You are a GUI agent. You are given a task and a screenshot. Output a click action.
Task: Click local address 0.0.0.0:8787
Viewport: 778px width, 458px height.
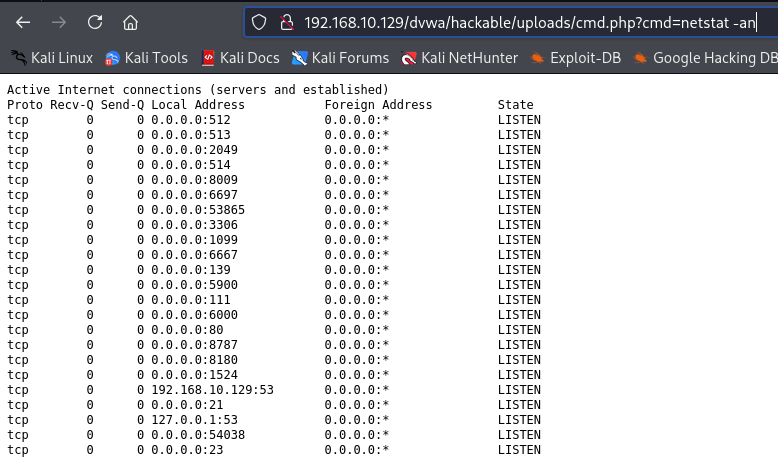[194, 345]
